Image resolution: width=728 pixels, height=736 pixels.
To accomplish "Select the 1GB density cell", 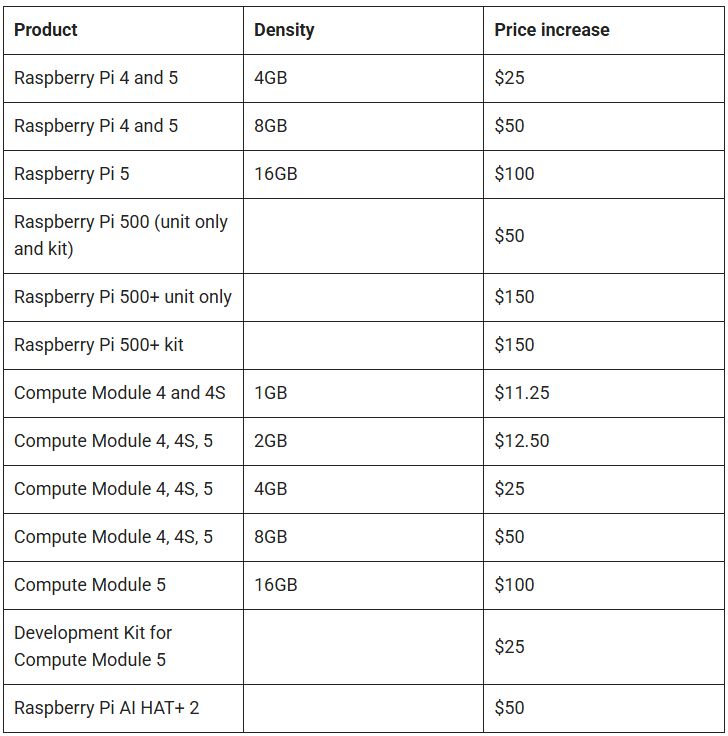I will pos(271,393).
